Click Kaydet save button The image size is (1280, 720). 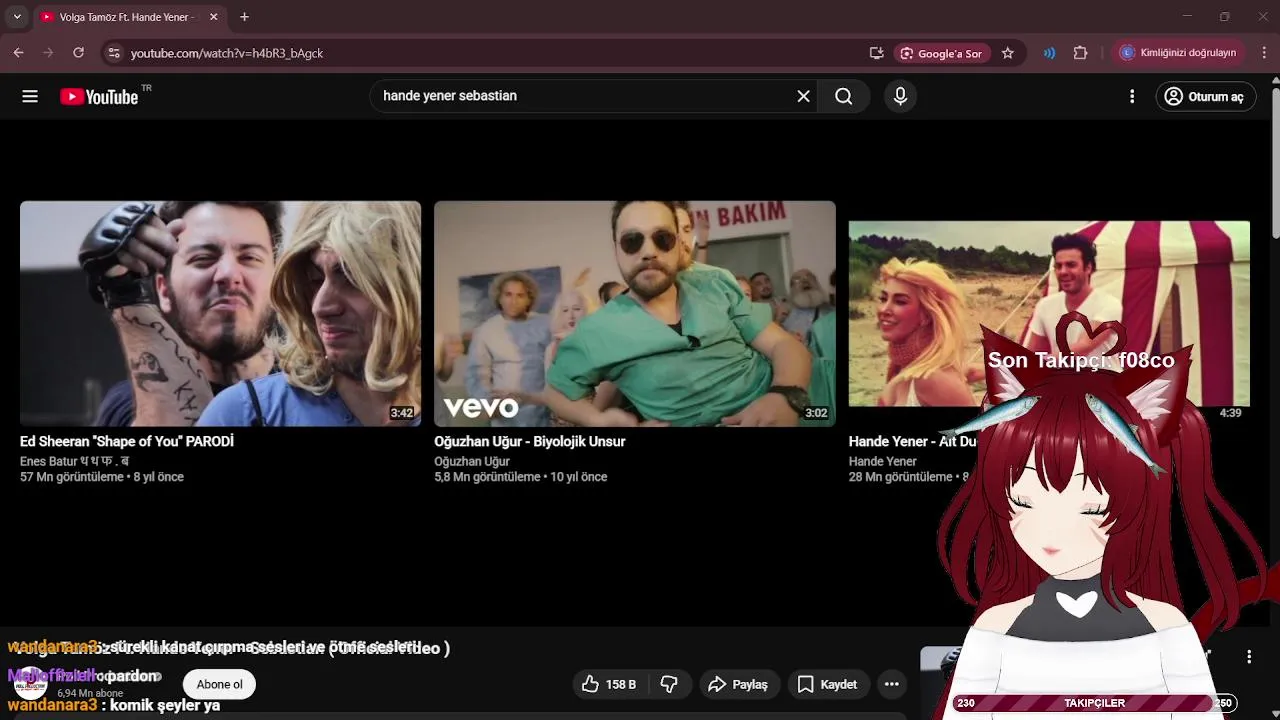click(x=828, y=684)
